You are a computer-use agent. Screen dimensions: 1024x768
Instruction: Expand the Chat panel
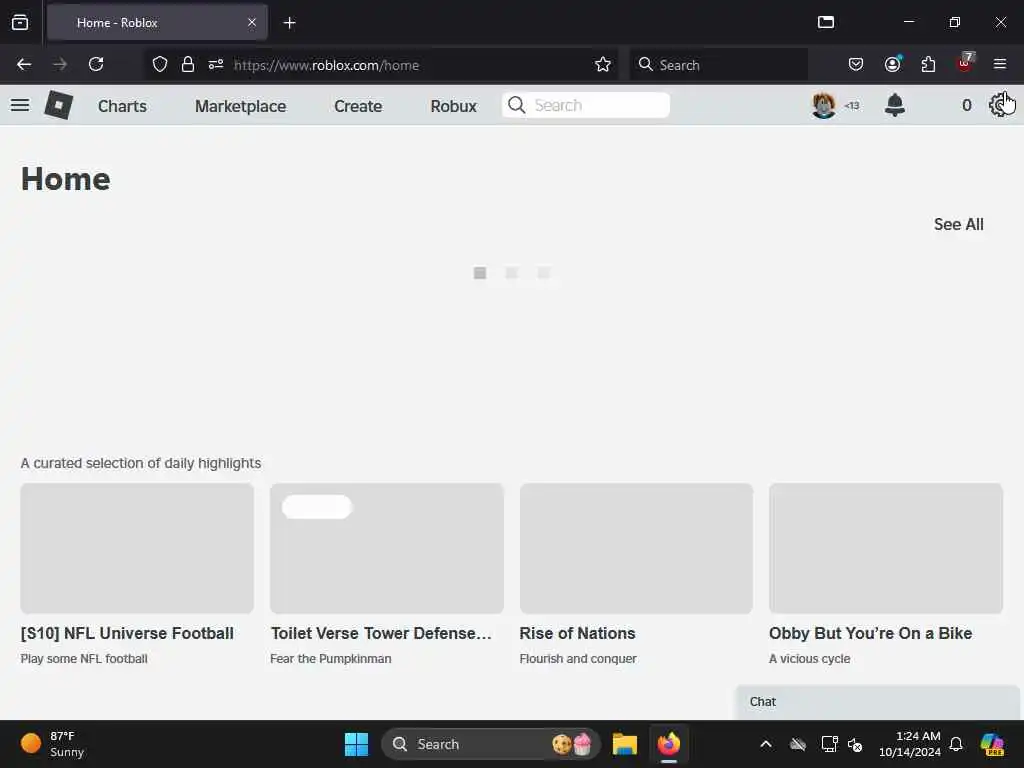(x=877, y=702)
